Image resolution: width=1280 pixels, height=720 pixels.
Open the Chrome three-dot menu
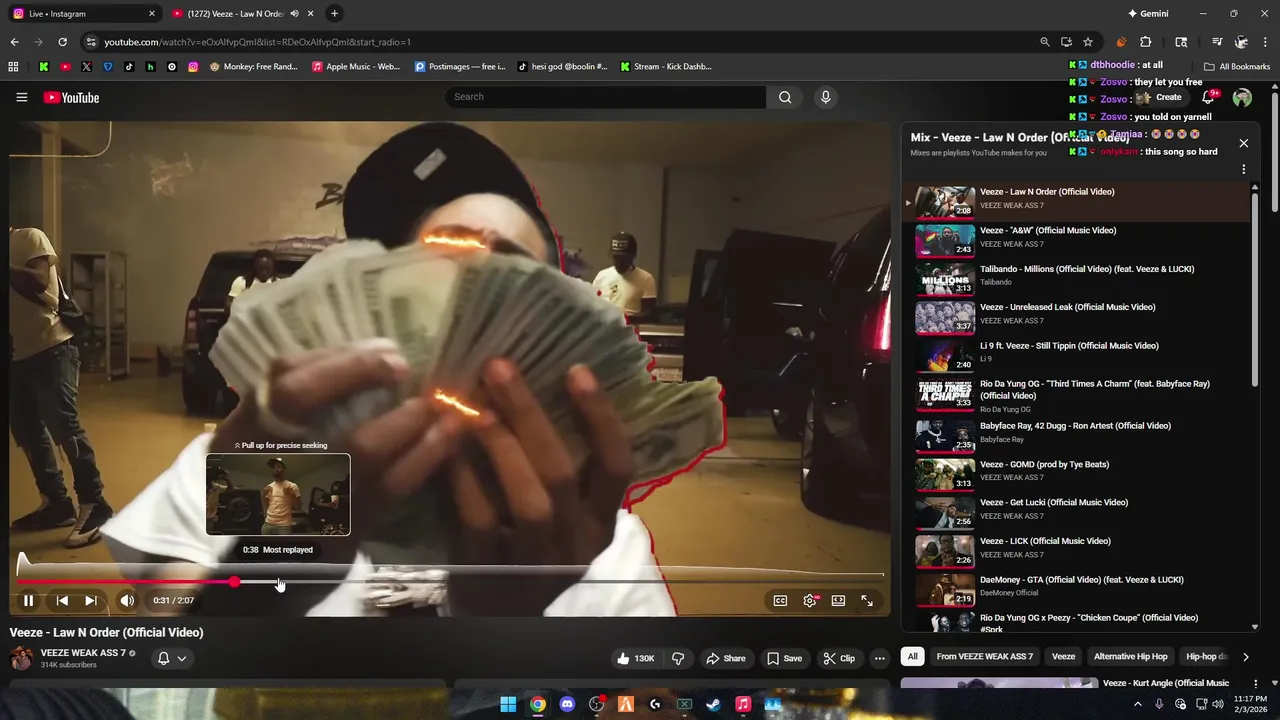(1266, 42)
